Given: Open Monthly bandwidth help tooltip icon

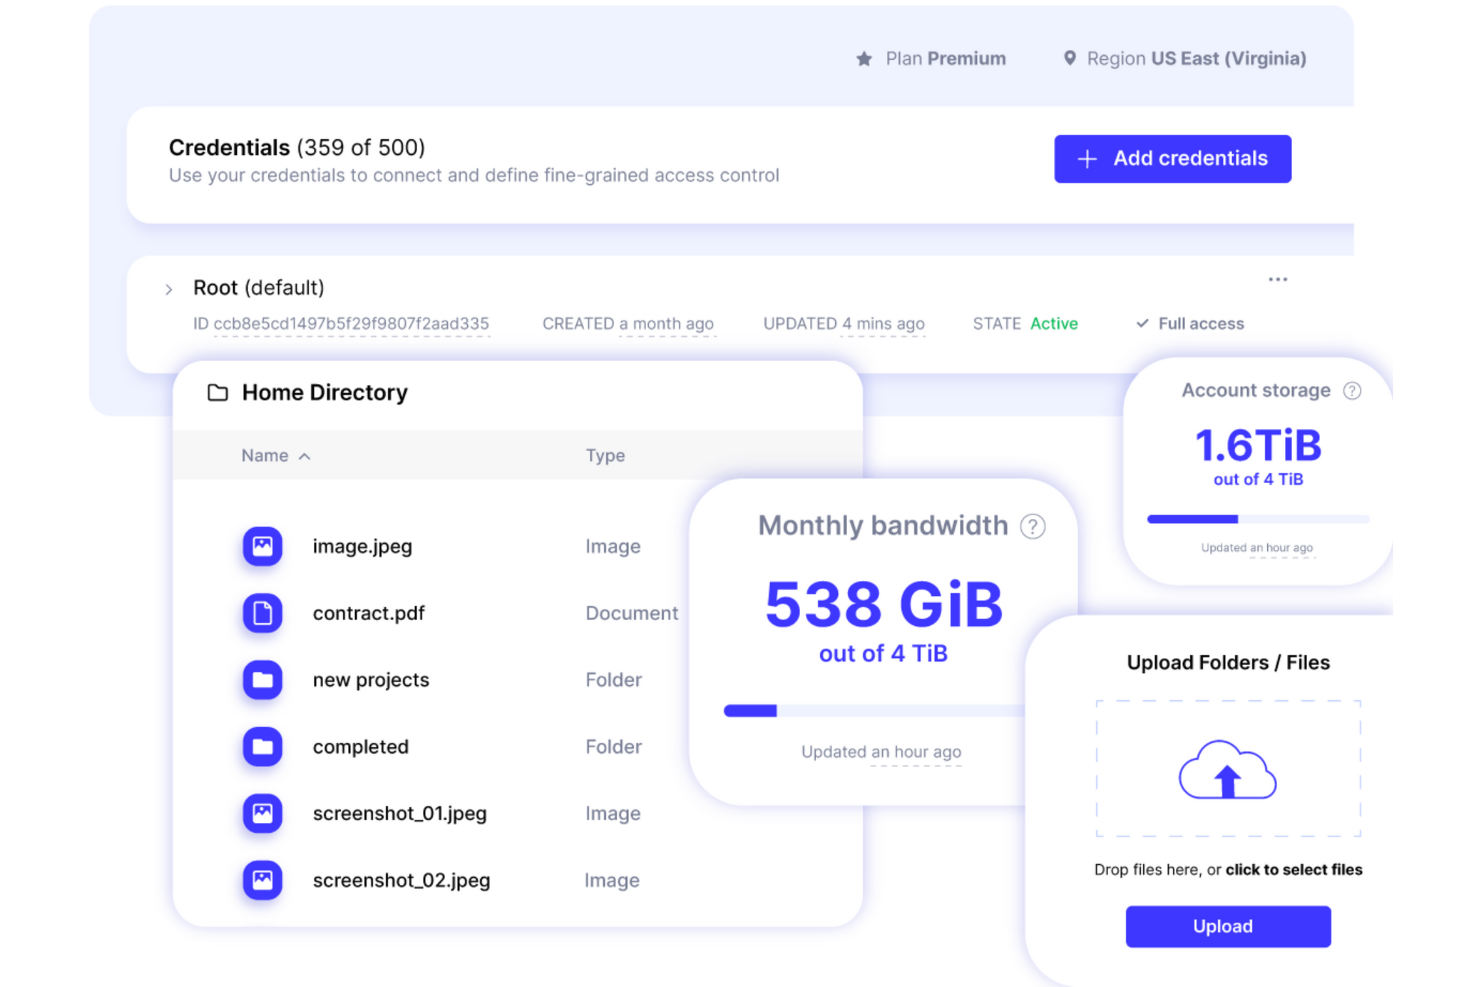Looking at the screenshot, I should coord(1033,526).
